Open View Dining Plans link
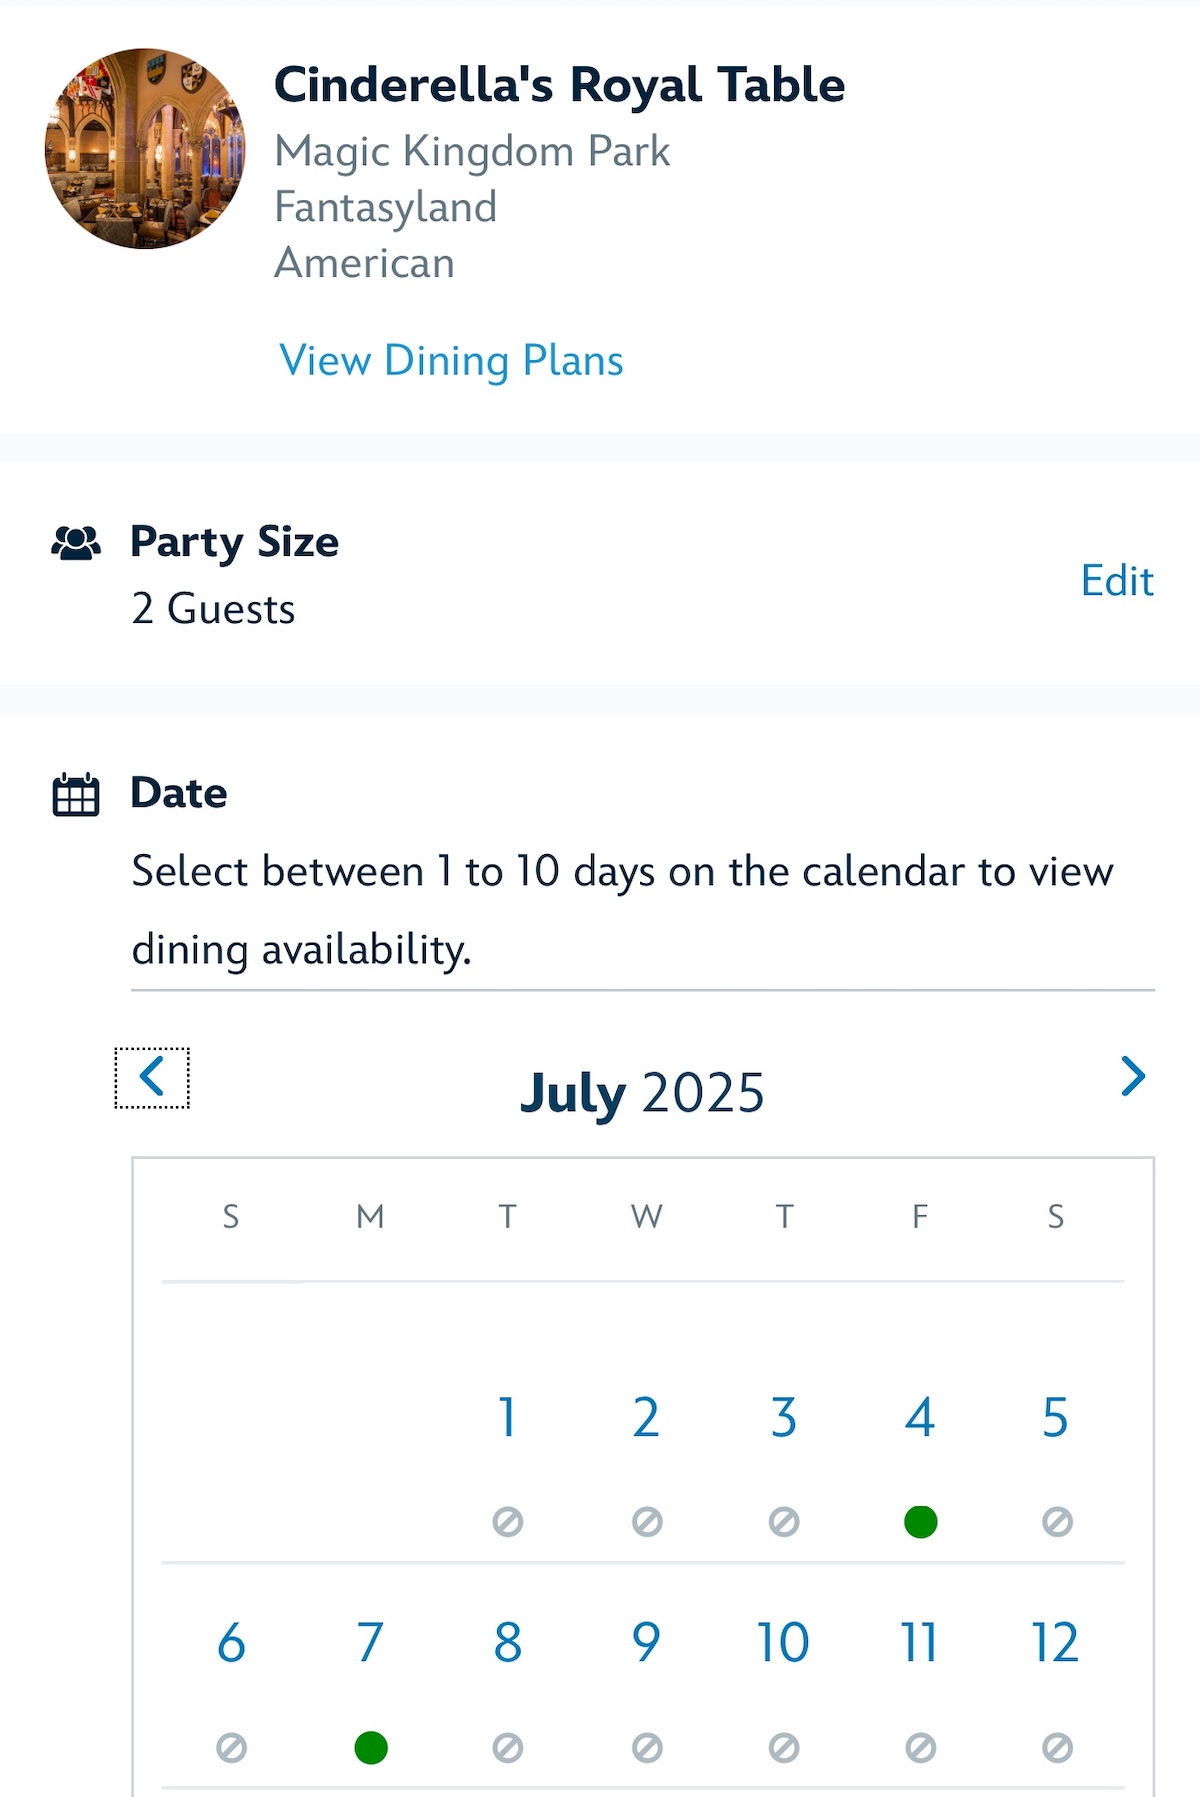This screenshot has width=1200, height=1797. (451, 360)
